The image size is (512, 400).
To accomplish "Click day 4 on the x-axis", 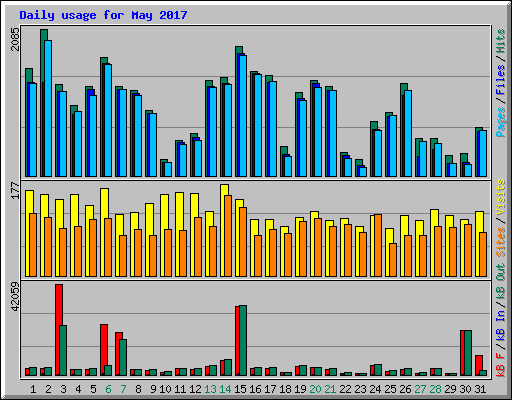I will click(78, 389).
